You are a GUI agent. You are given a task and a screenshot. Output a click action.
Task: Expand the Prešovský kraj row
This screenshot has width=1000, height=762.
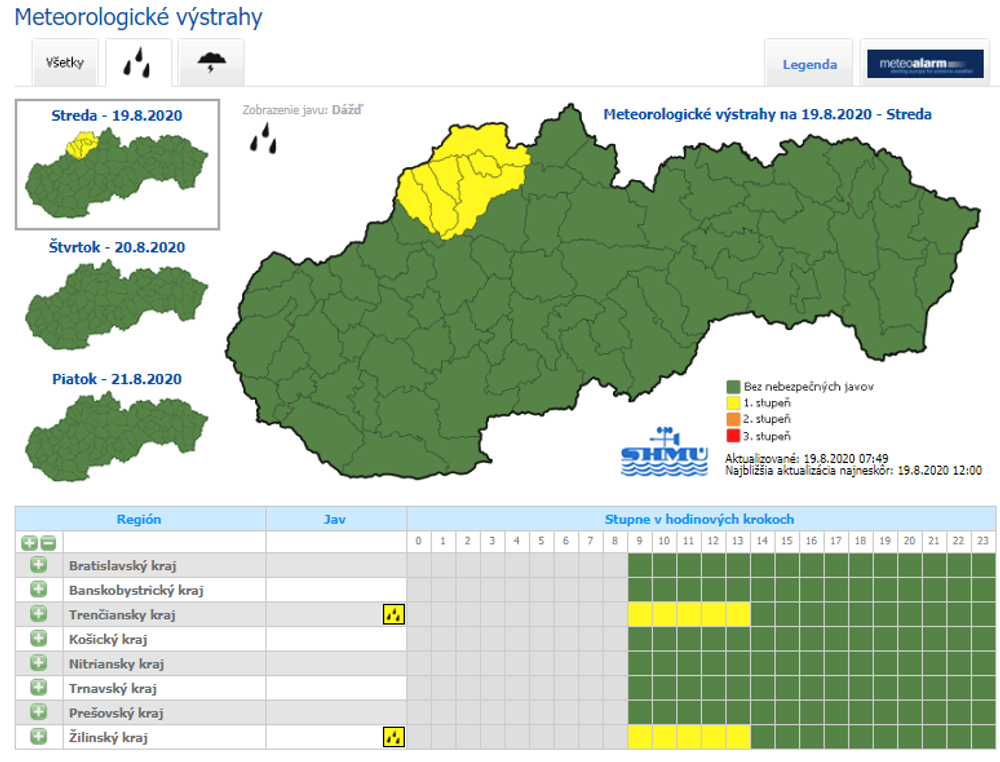39,713
